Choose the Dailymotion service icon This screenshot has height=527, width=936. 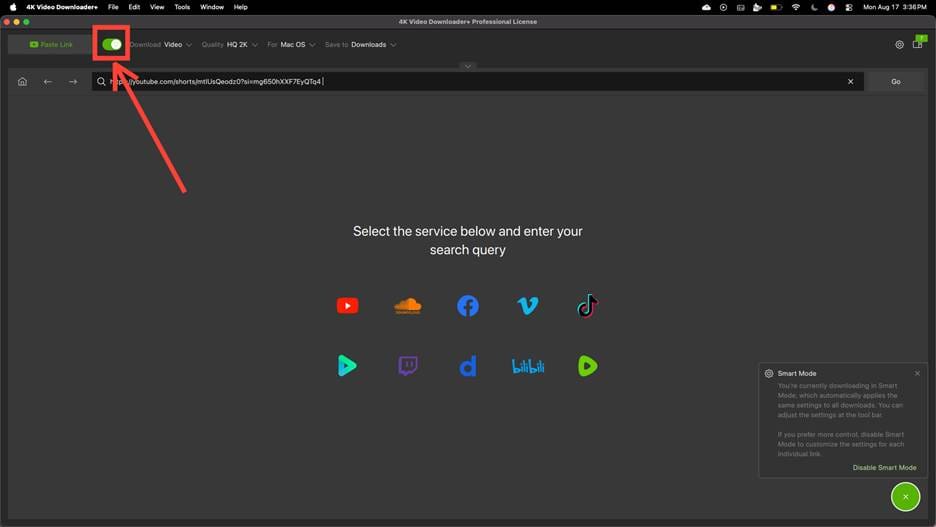click(x=468, y=366)
